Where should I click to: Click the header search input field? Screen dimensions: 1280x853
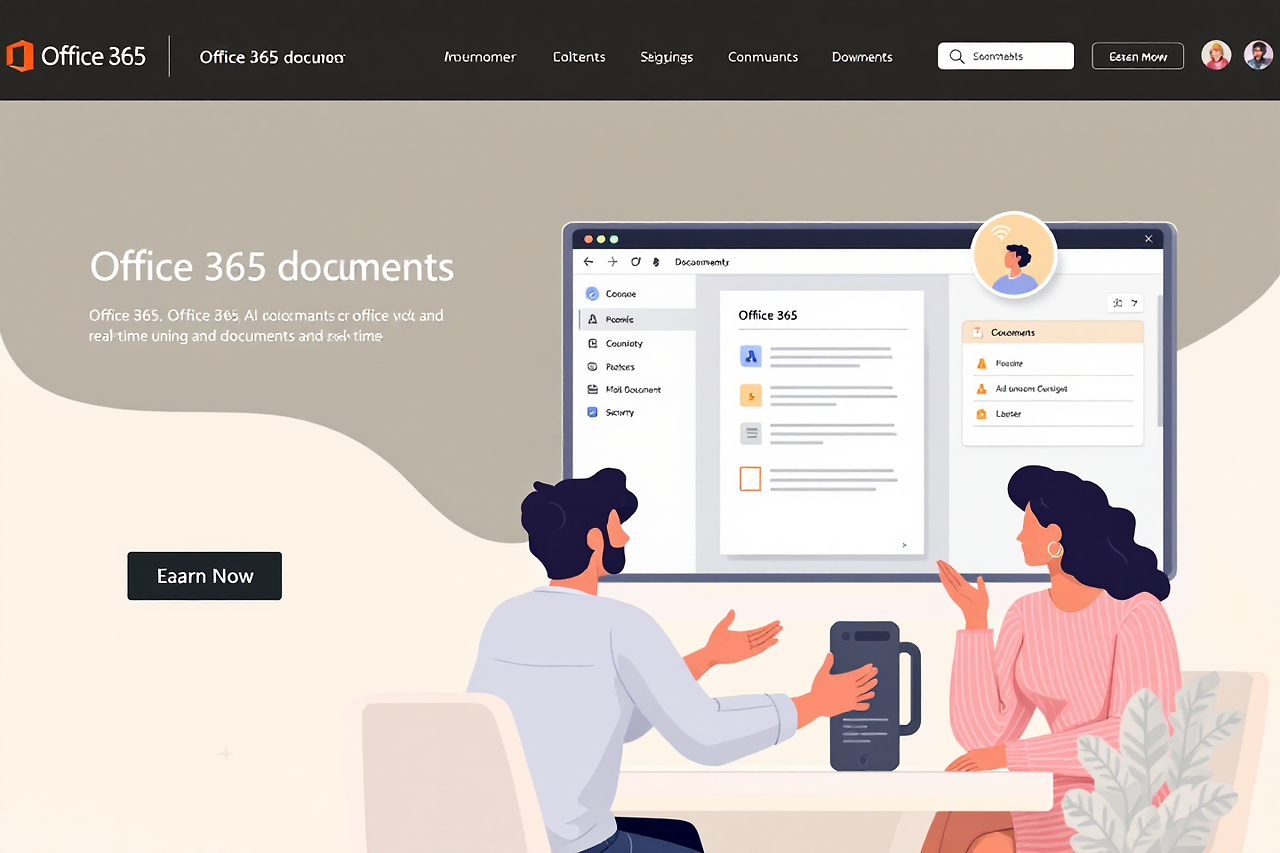(1006, 56)
